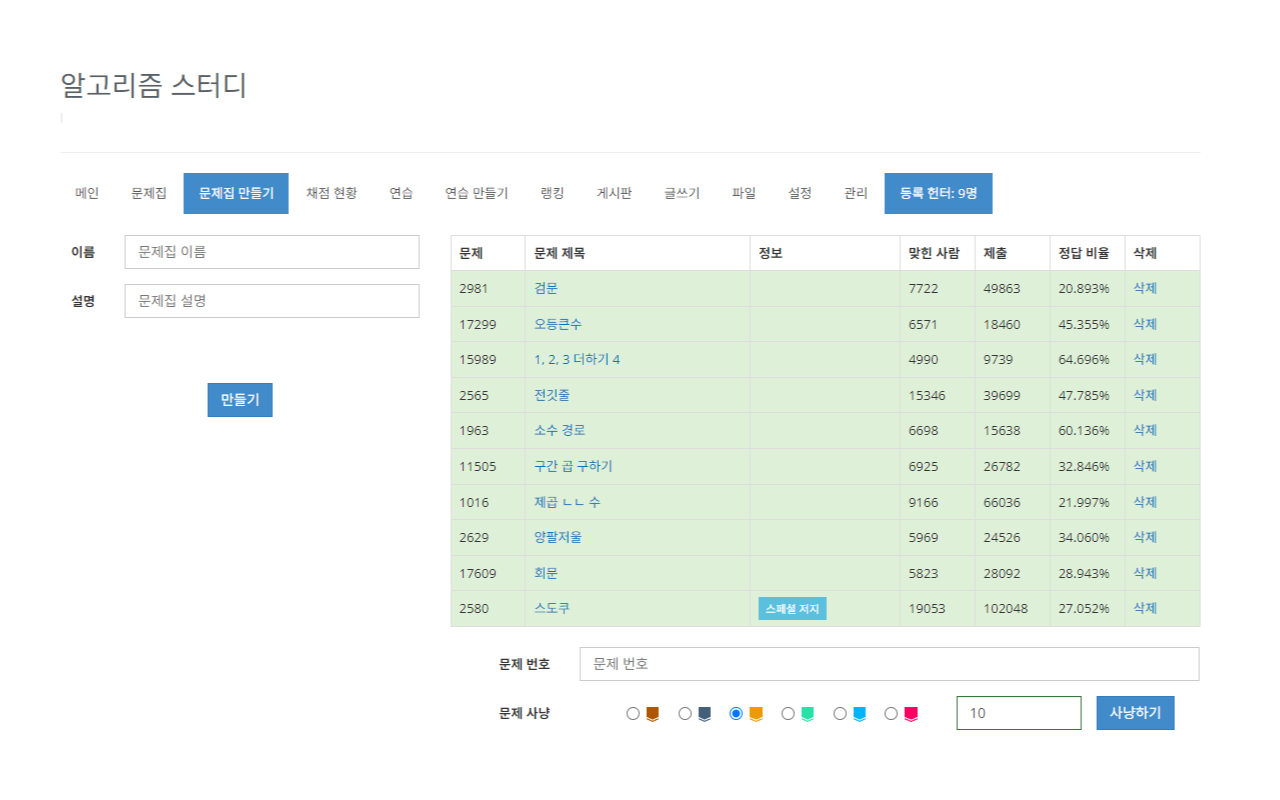The image size is (1280, 800).
Task: Delete problem 17609 via 삭제 link
Action: [x=1145, y=573]
